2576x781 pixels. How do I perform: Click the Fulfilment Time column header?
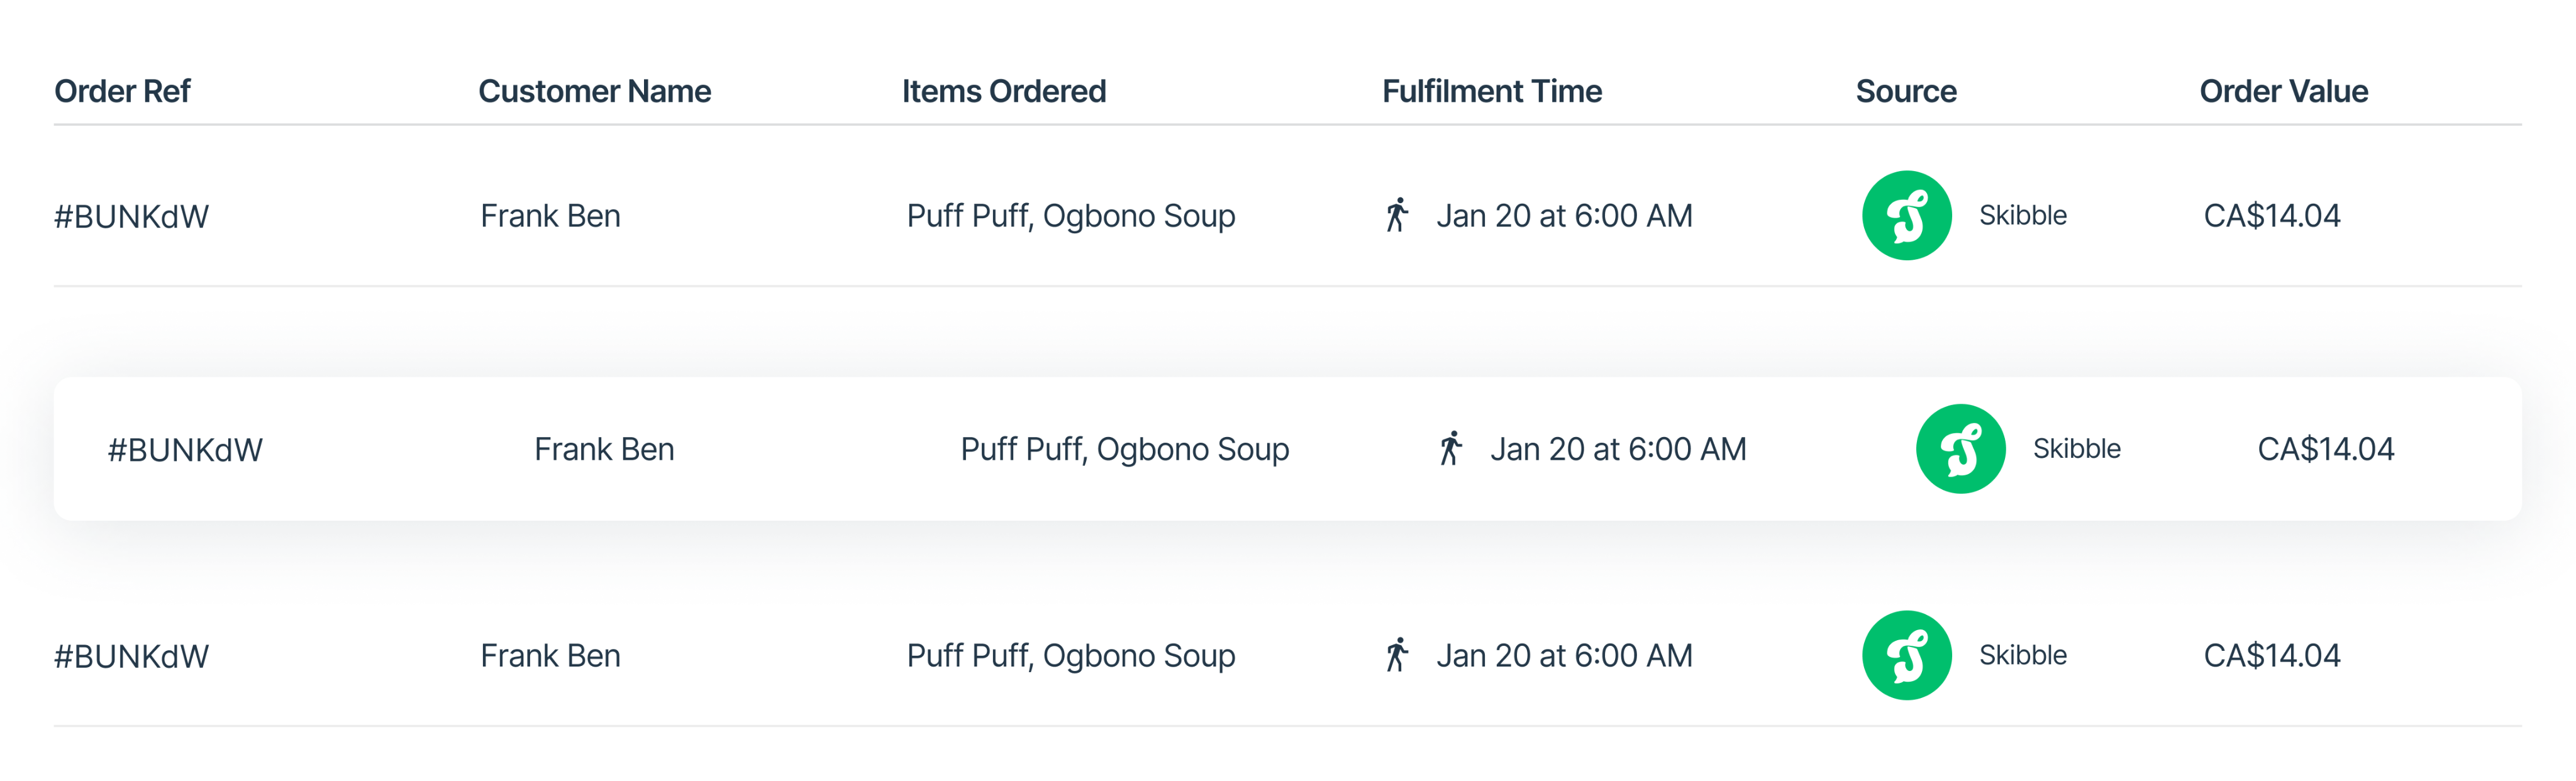[x=1491, y=91]
